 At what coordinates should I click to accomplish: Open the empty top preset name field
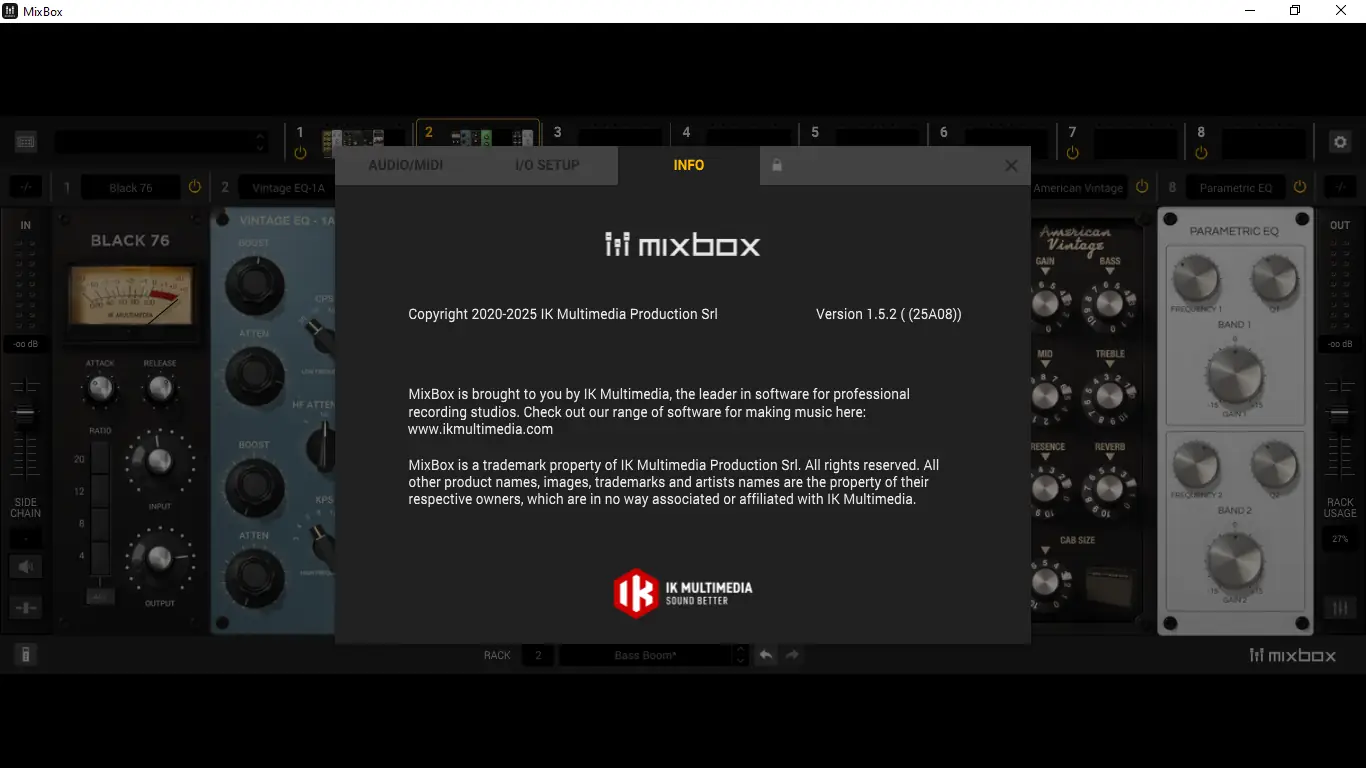click(x=155, y=142)
